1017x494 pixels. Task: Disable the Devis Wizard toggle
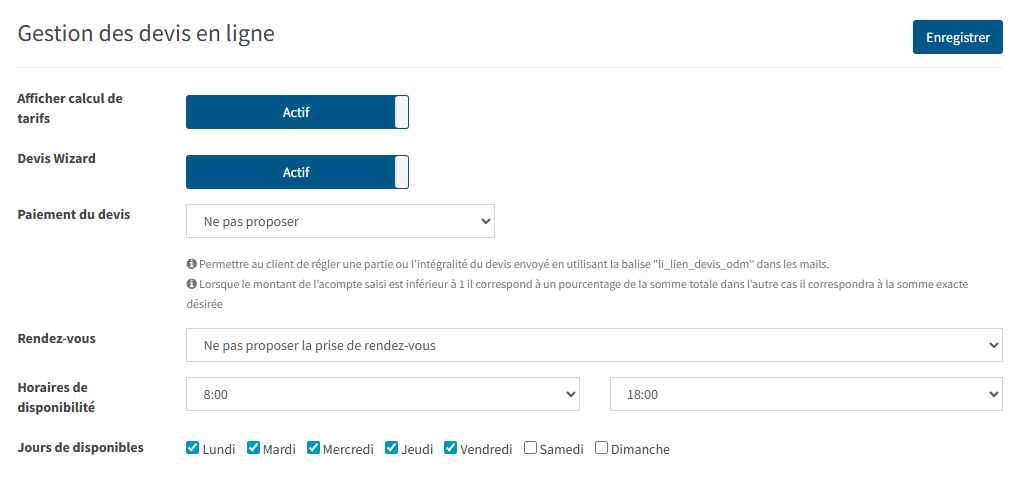click(297, 172)
